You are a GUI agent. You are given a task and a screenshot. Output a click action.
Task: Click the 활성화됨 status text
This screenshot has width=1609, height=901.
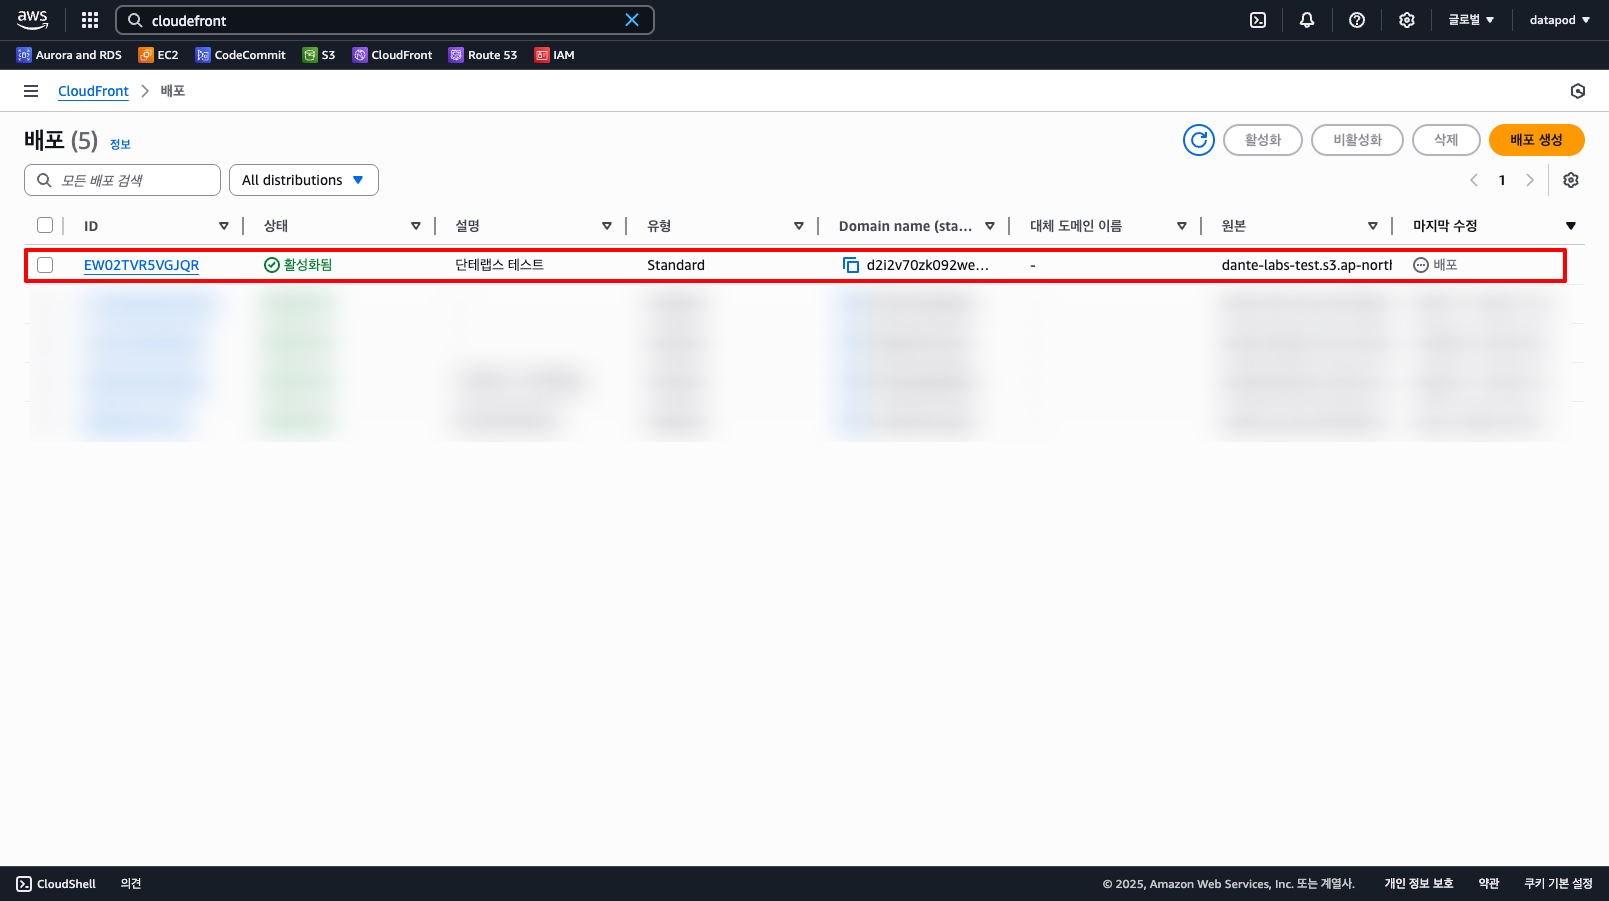coord(308,265)
